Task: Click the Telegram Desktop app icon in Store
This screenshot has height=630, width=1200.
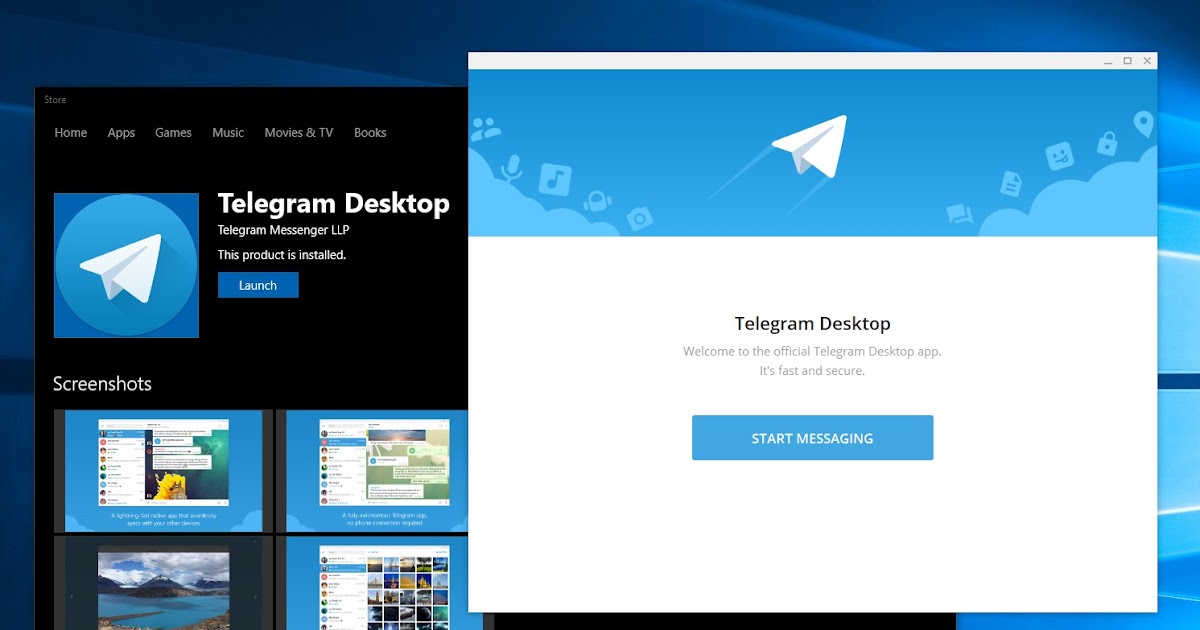Action: pos(126,265)
